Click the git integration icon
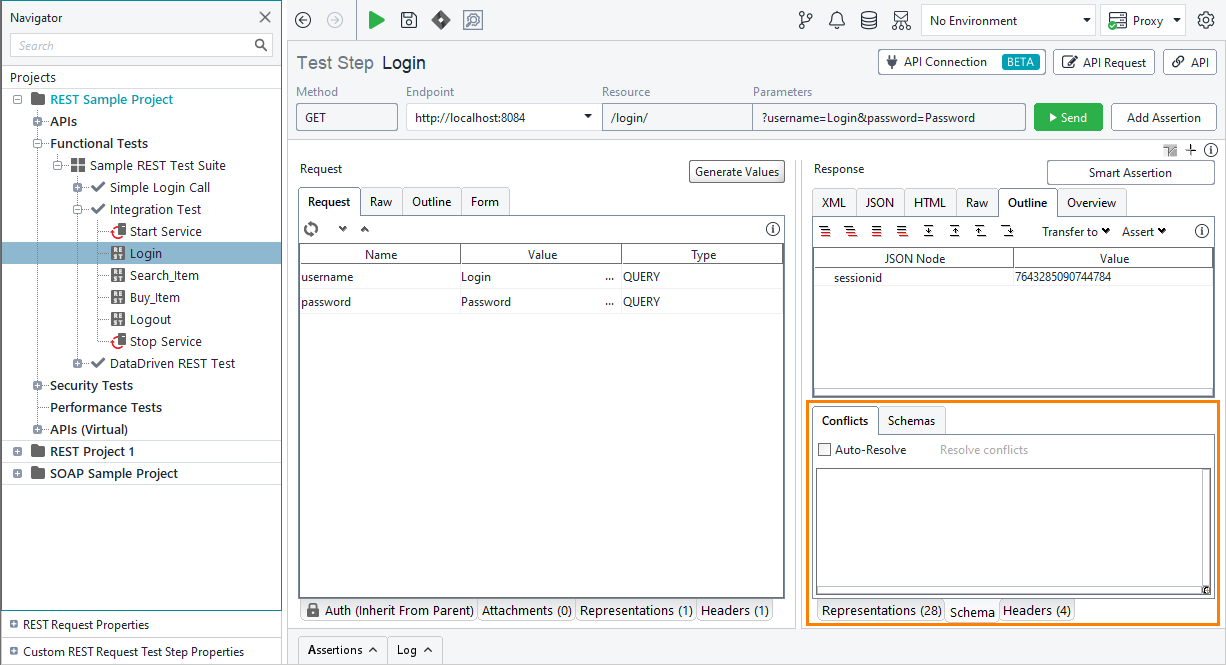 pos(805,20)
